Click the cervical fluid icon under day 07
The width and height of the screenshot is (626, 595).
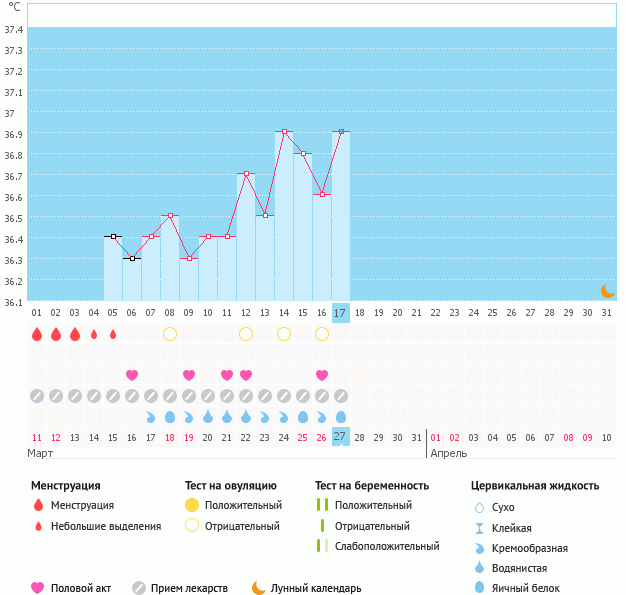151,417
